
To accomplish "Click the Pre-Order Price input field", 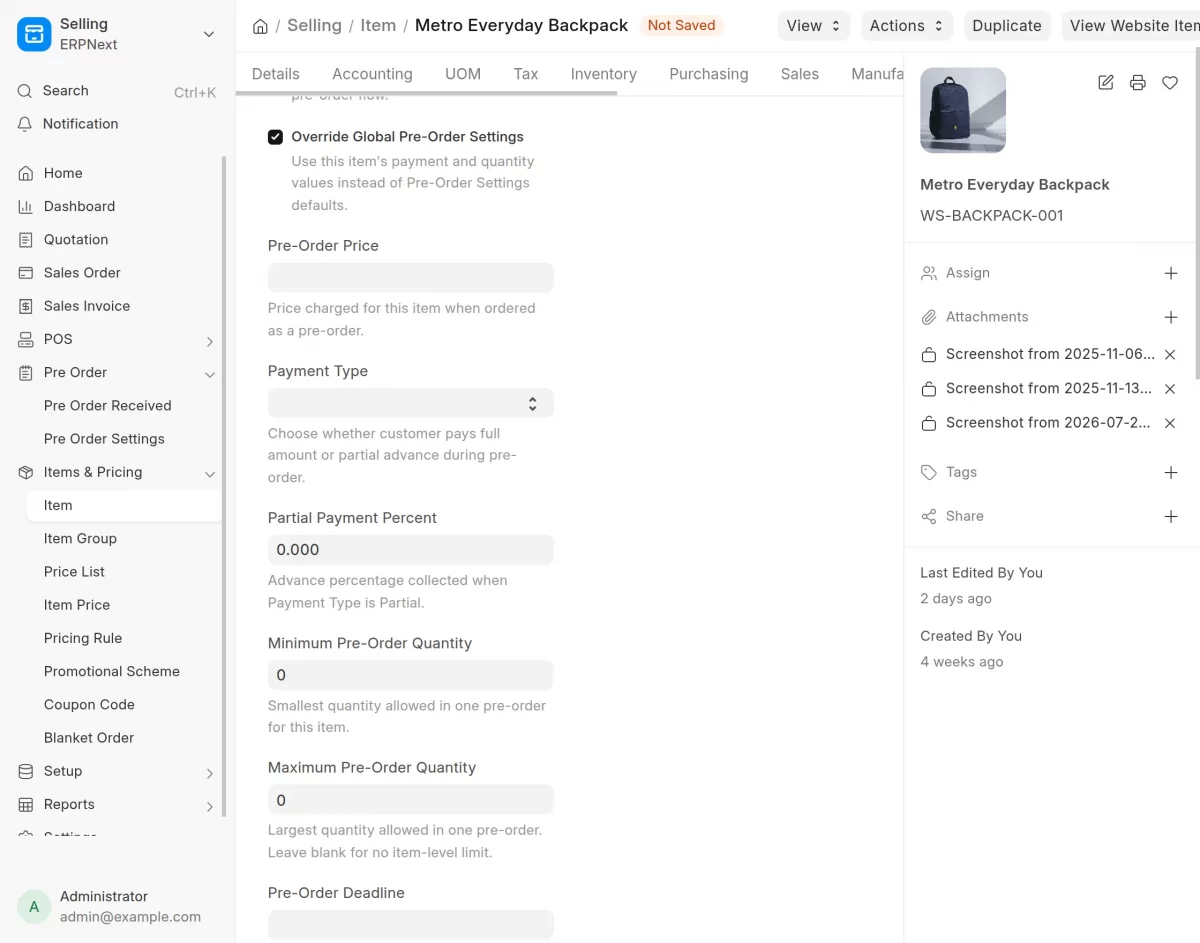I will [x=411, y=277].
